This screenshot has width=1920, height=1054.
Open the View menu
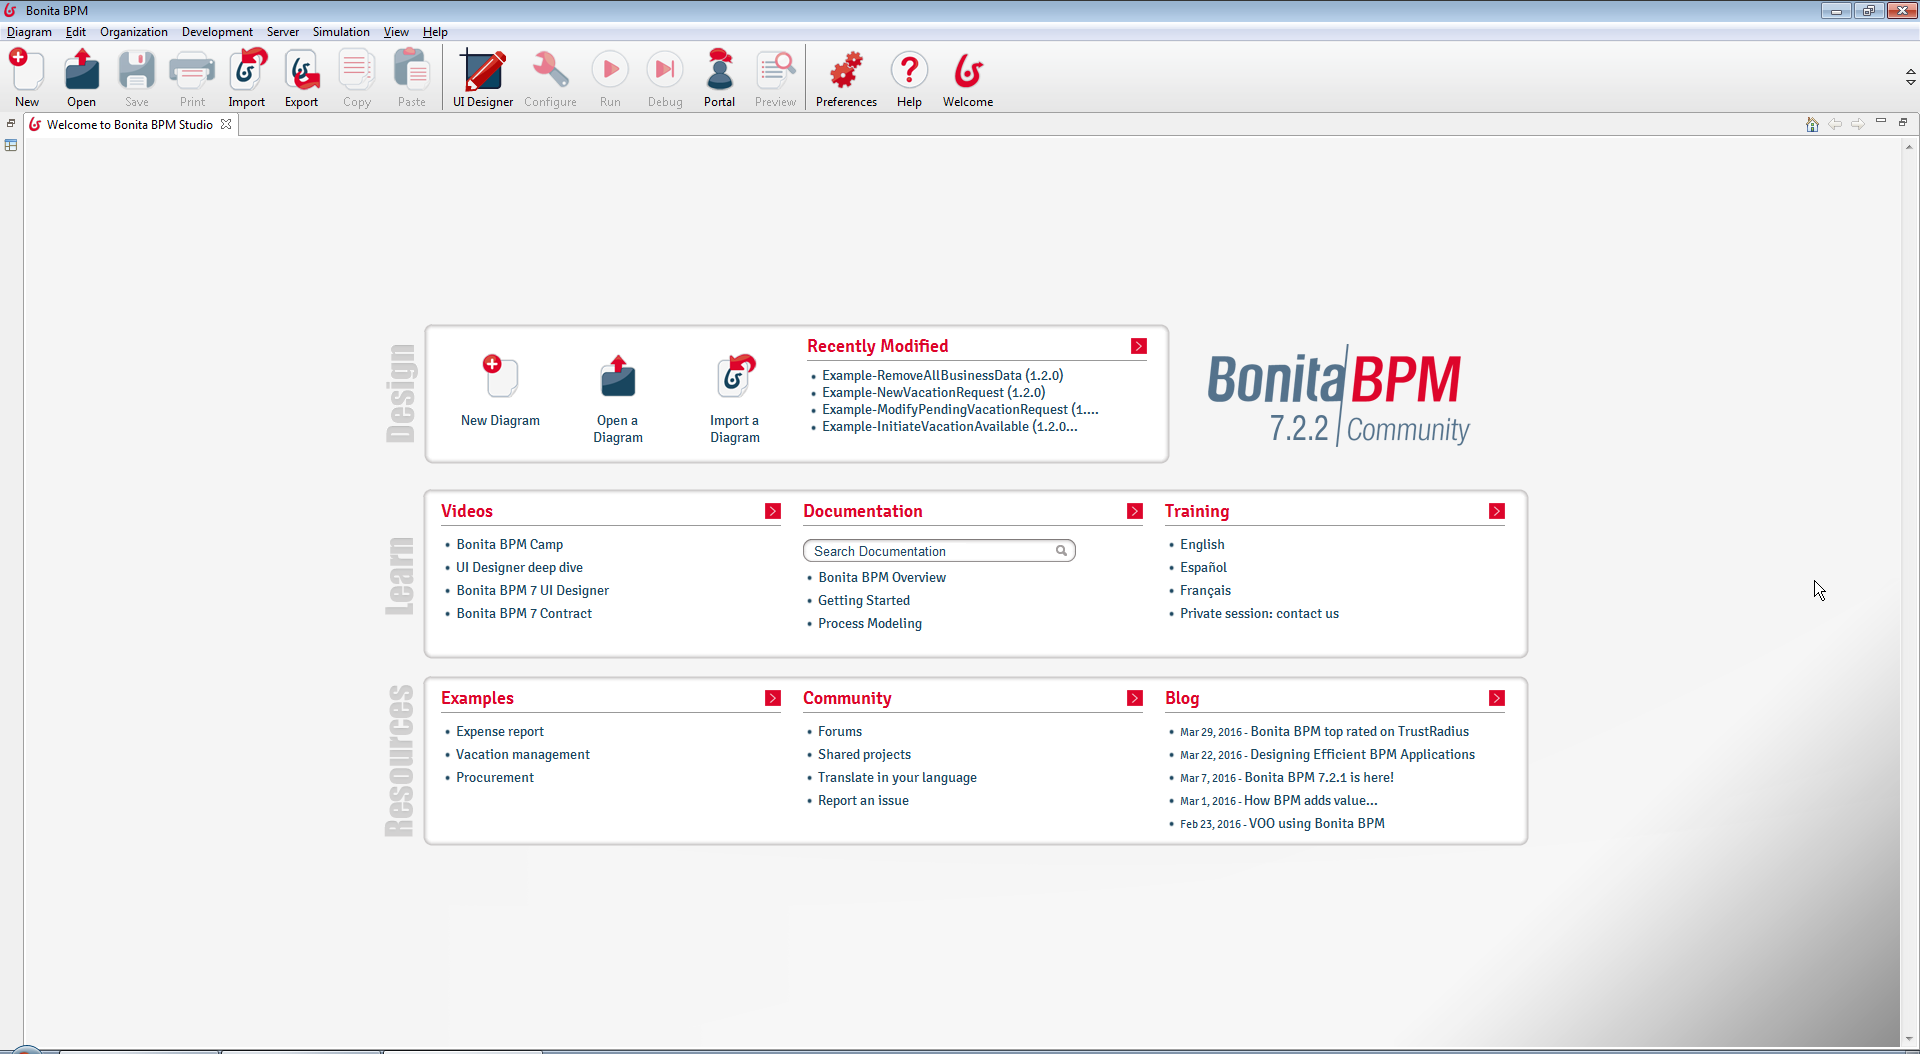[396, 32]
